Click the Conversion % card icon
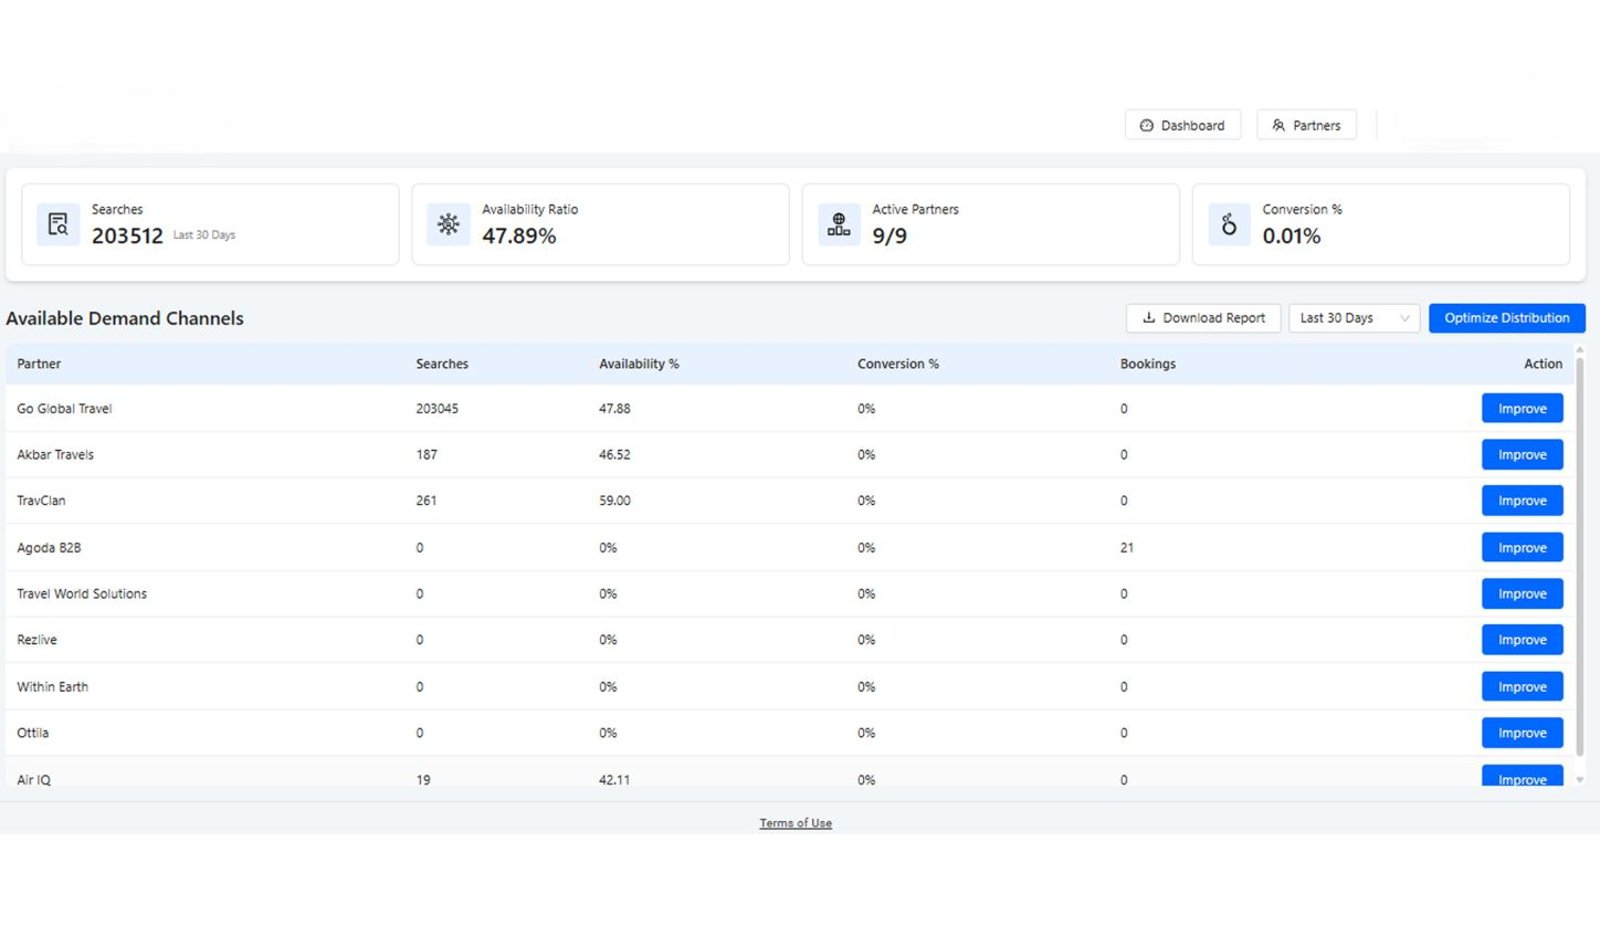 click(x=1228, y=224)
